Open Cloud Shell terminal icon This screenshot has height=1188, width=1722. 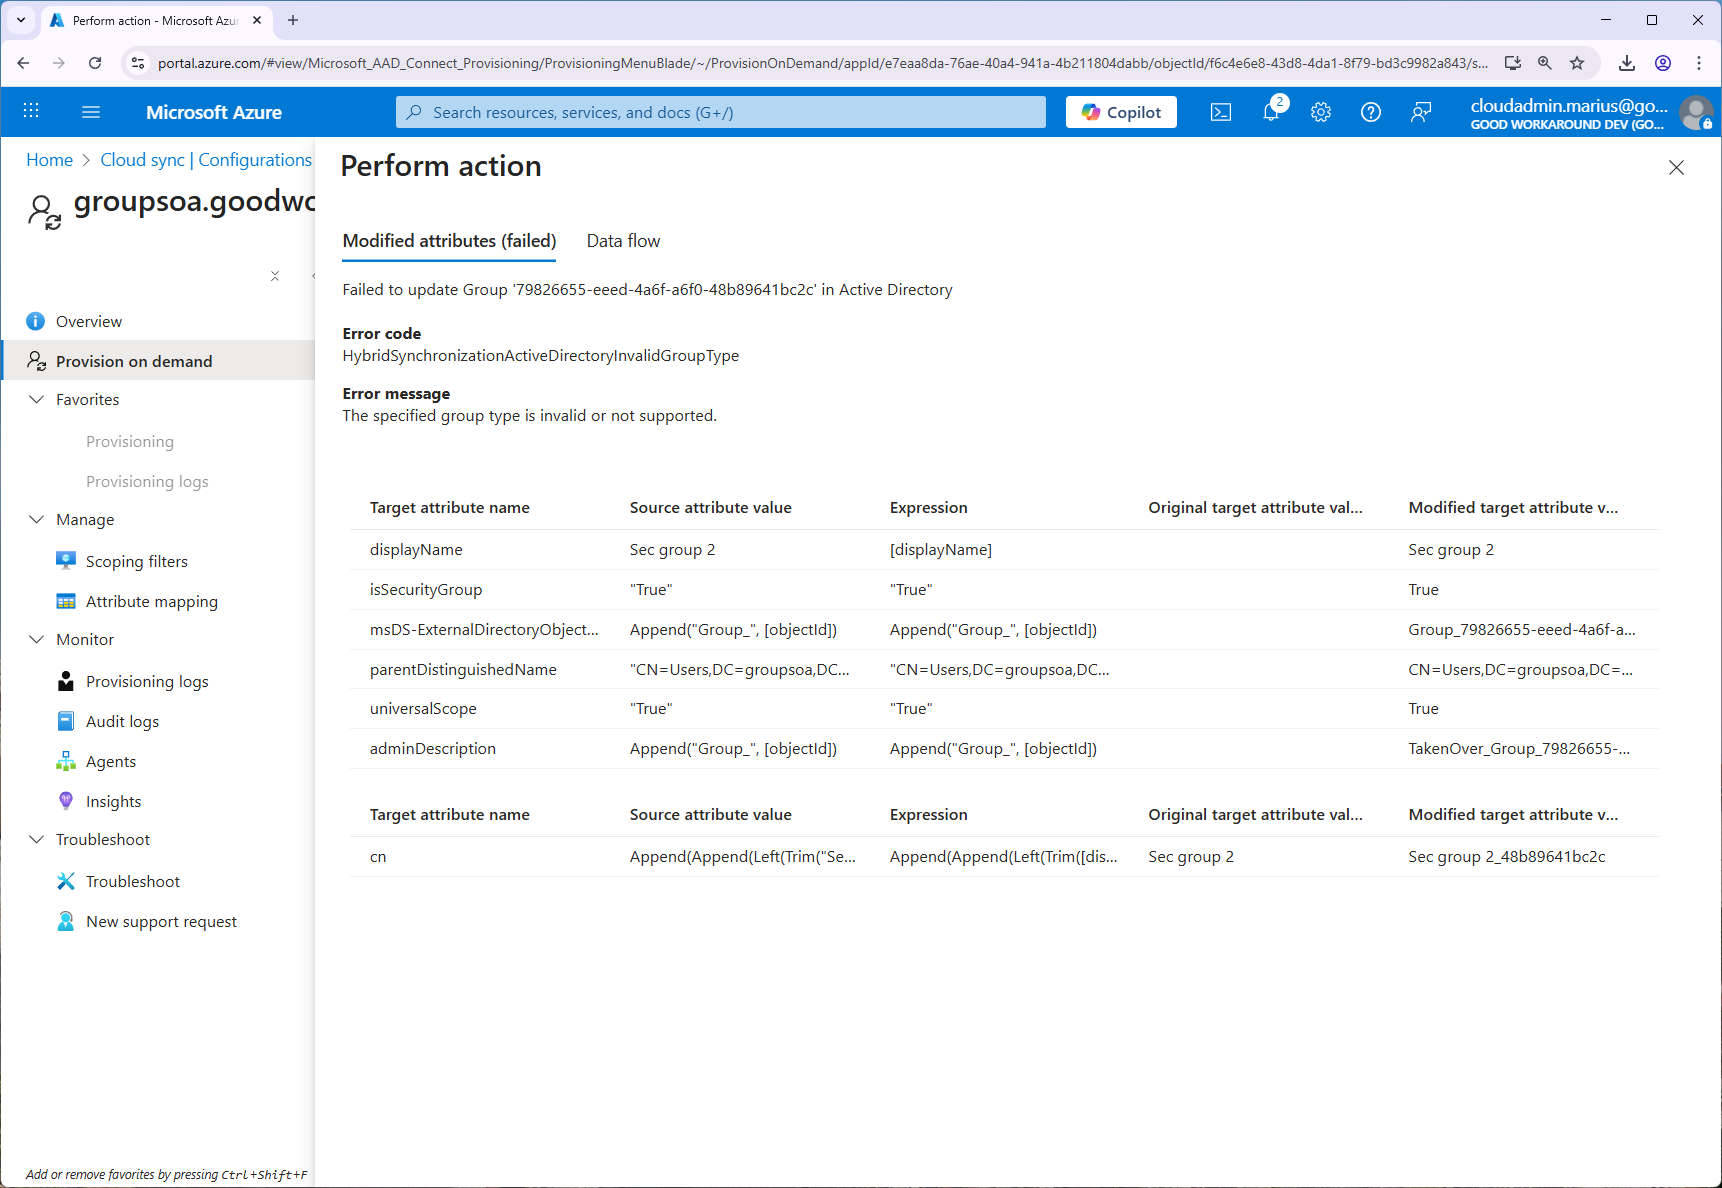(1220, 112)
